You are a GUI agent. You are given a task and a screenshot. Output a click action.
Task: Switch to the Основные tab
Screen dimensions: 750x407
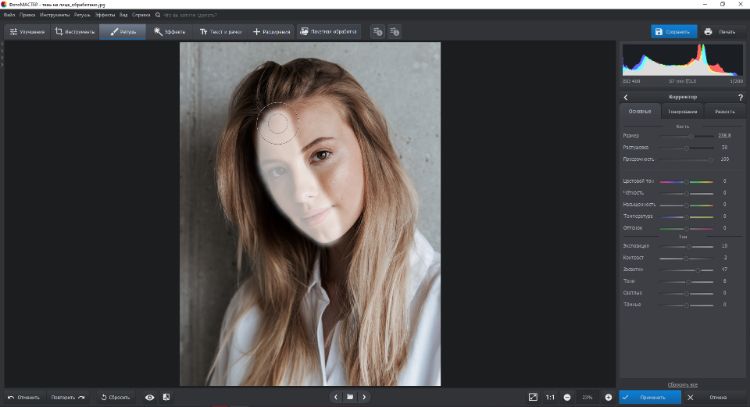tap(640, 111)
